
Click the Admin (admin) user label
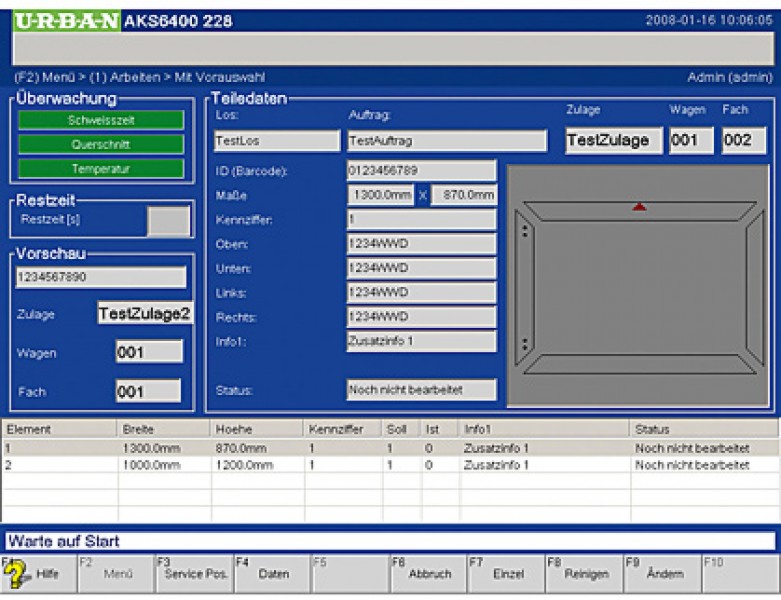coord(730,77)
